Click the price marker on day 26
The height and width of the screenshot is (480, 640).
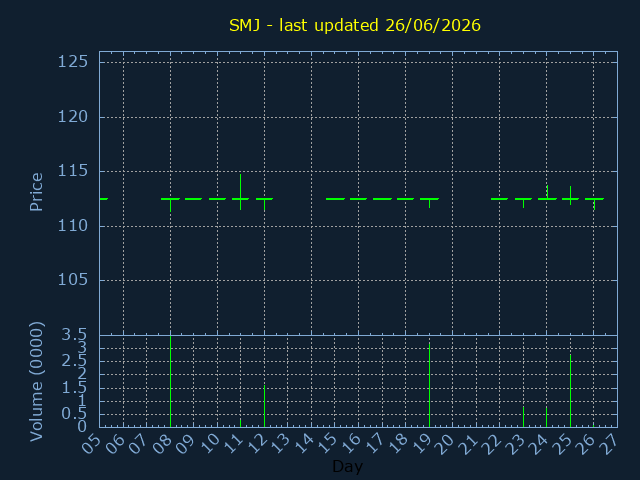pyautogui.click(x=594, y=204)
